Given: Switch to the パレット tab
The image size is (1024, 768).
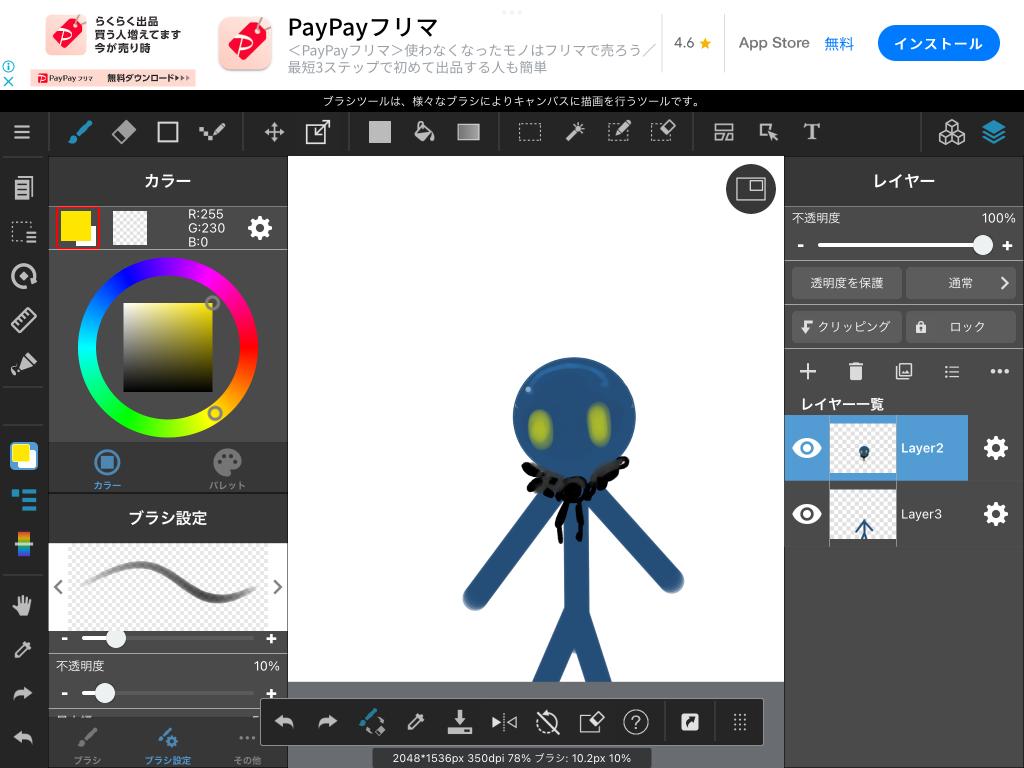Looking at the screenshot, I should coord(227,468).
